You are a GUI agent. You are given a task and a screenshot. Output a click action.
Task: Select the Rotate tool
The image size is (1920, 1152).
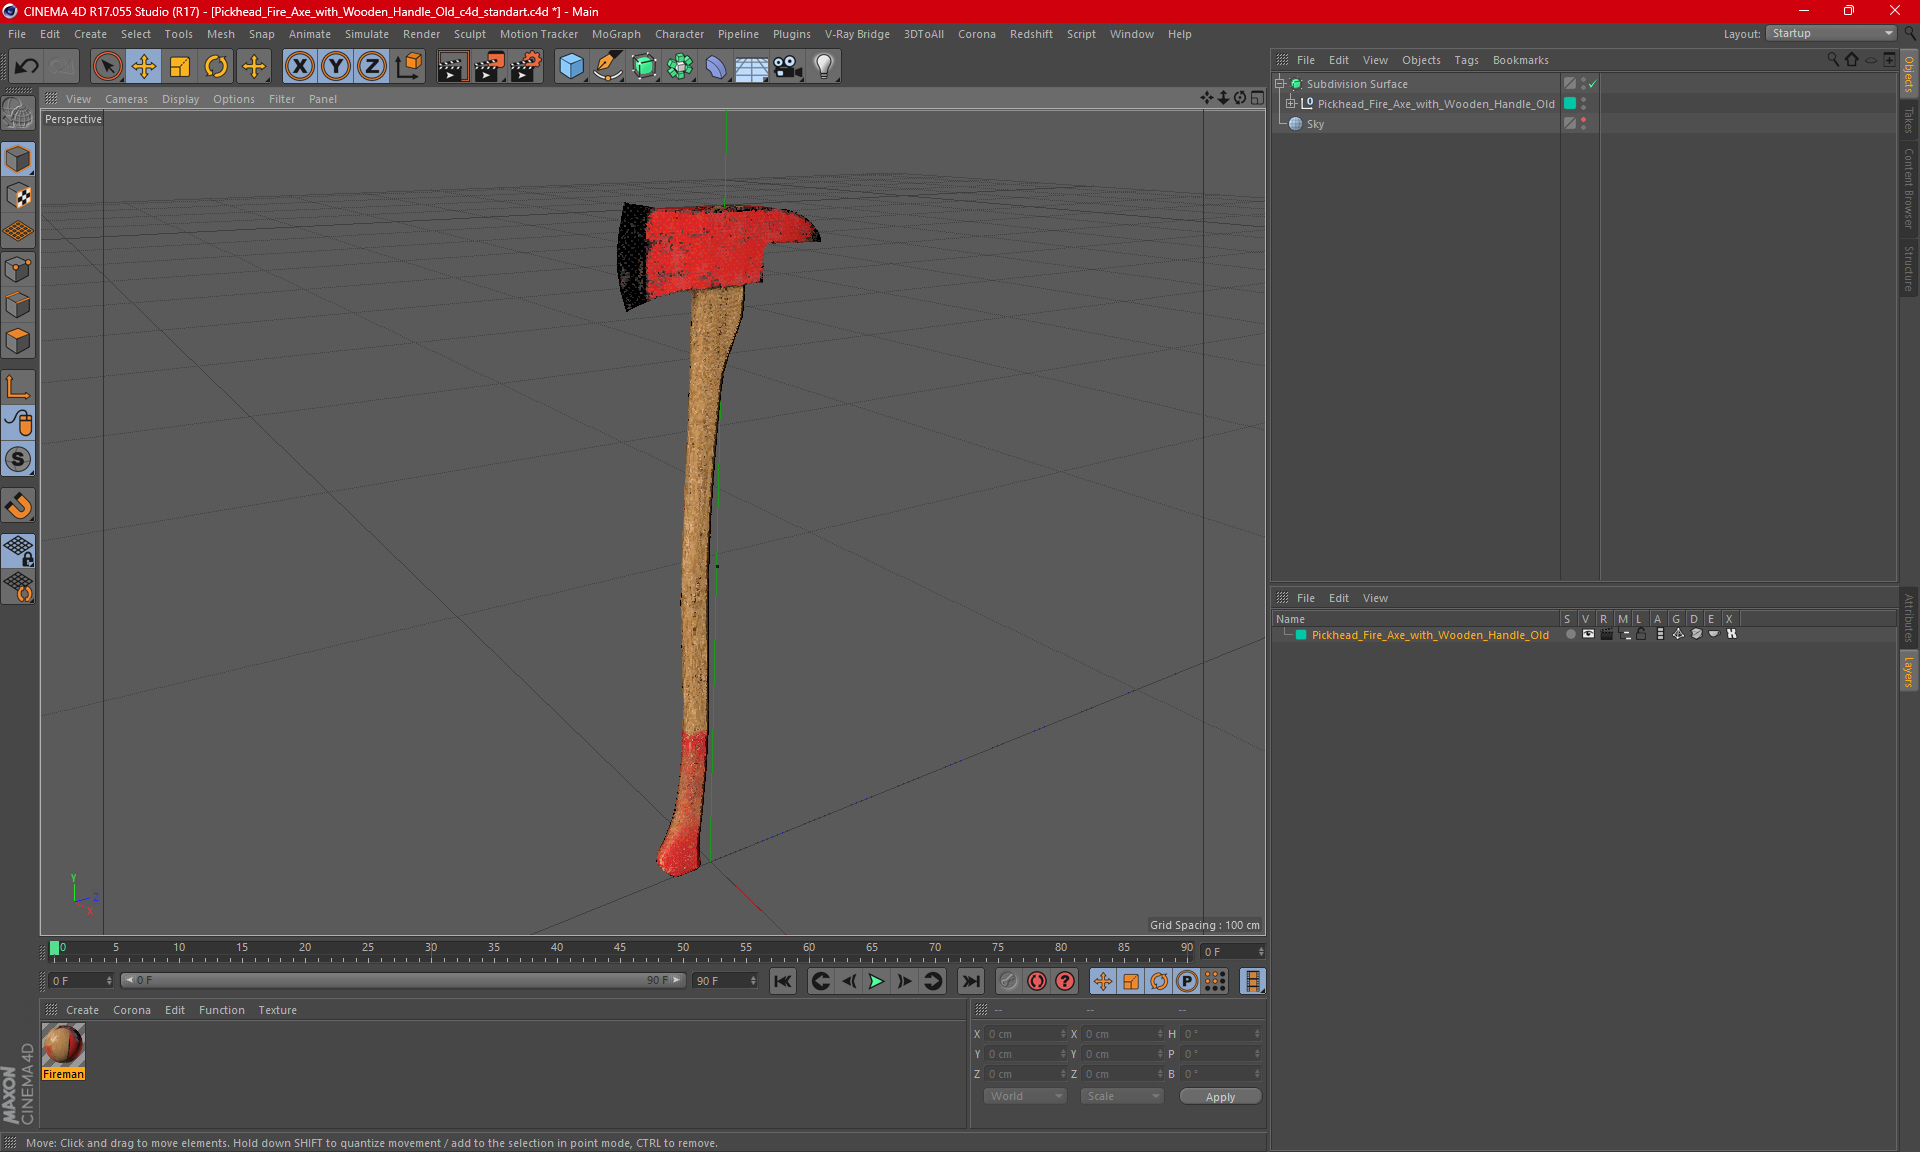(x=216, y=67)
